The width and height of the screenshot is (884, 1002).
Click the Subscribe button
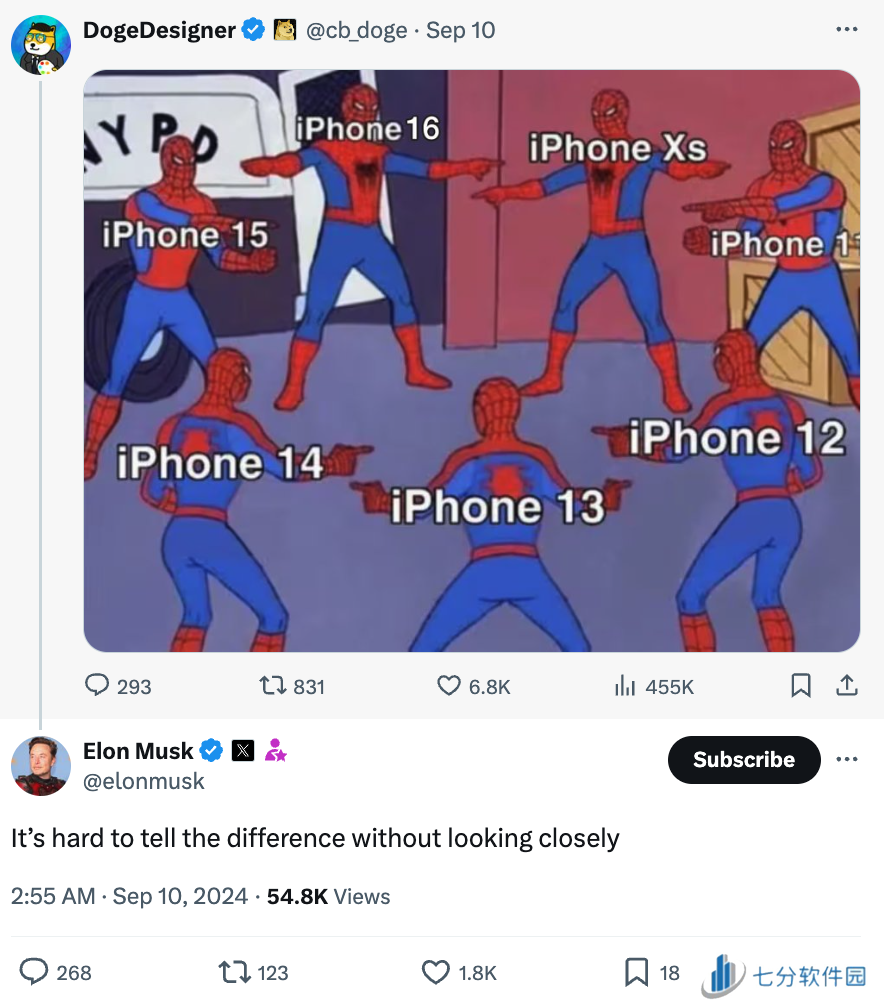pos(743,760)
